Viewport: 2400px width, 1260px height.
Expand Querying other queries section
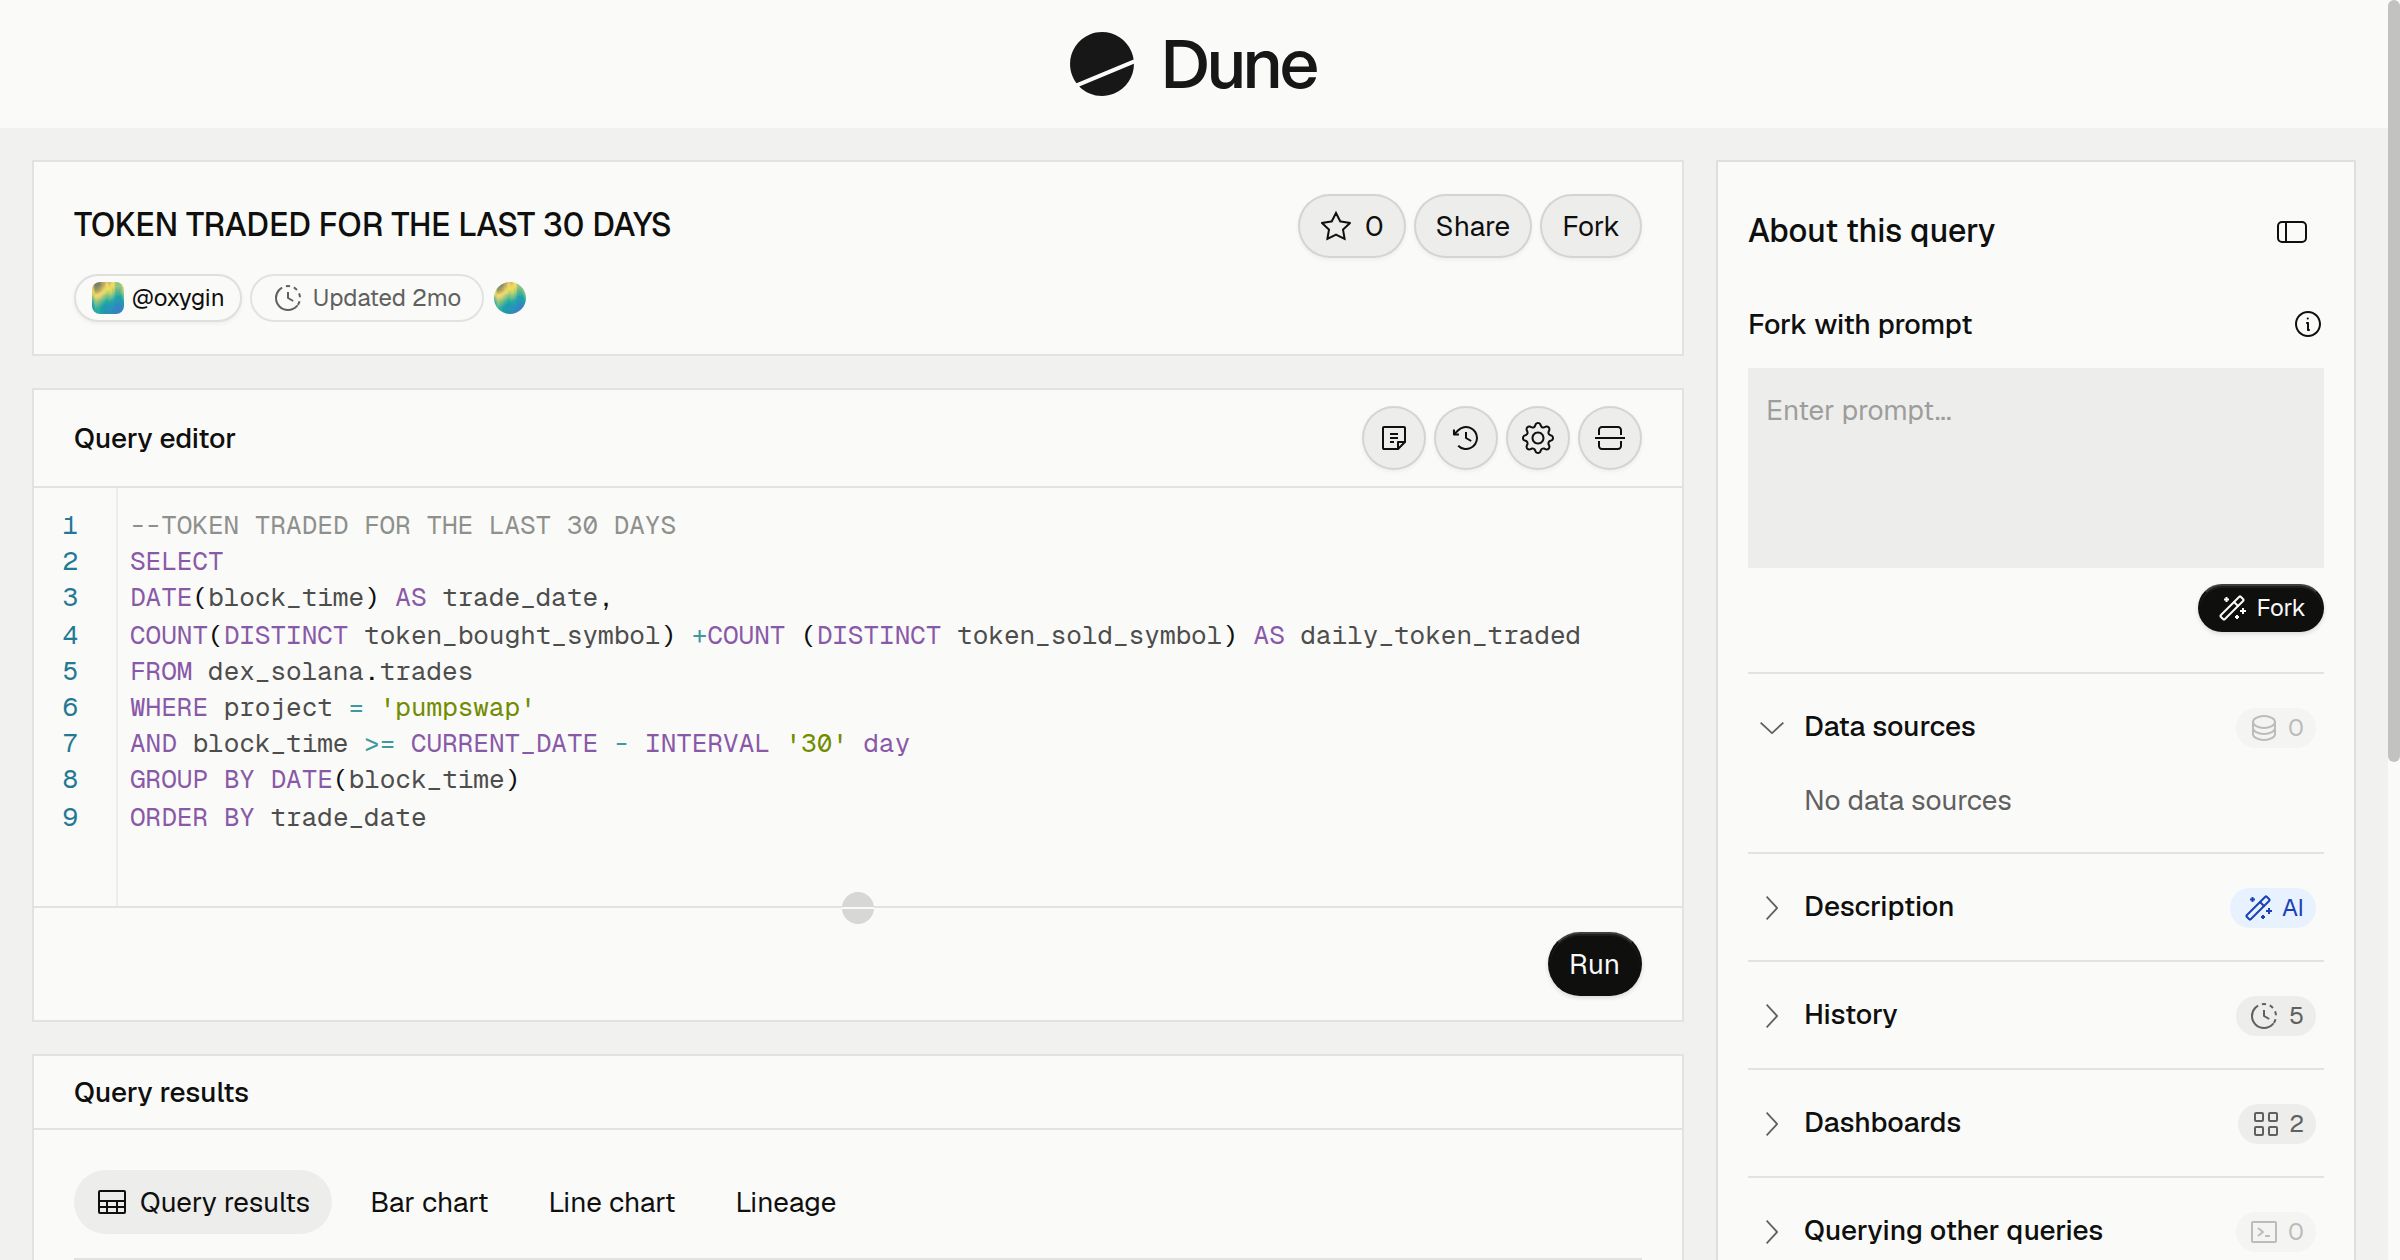(1771, 1231)
